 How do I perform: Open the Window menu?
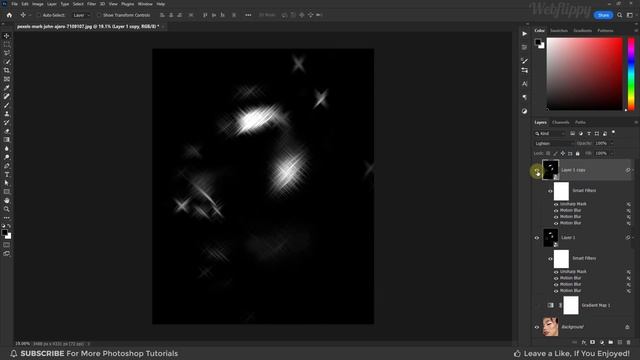pyautogui.click(x=145, y=4)
